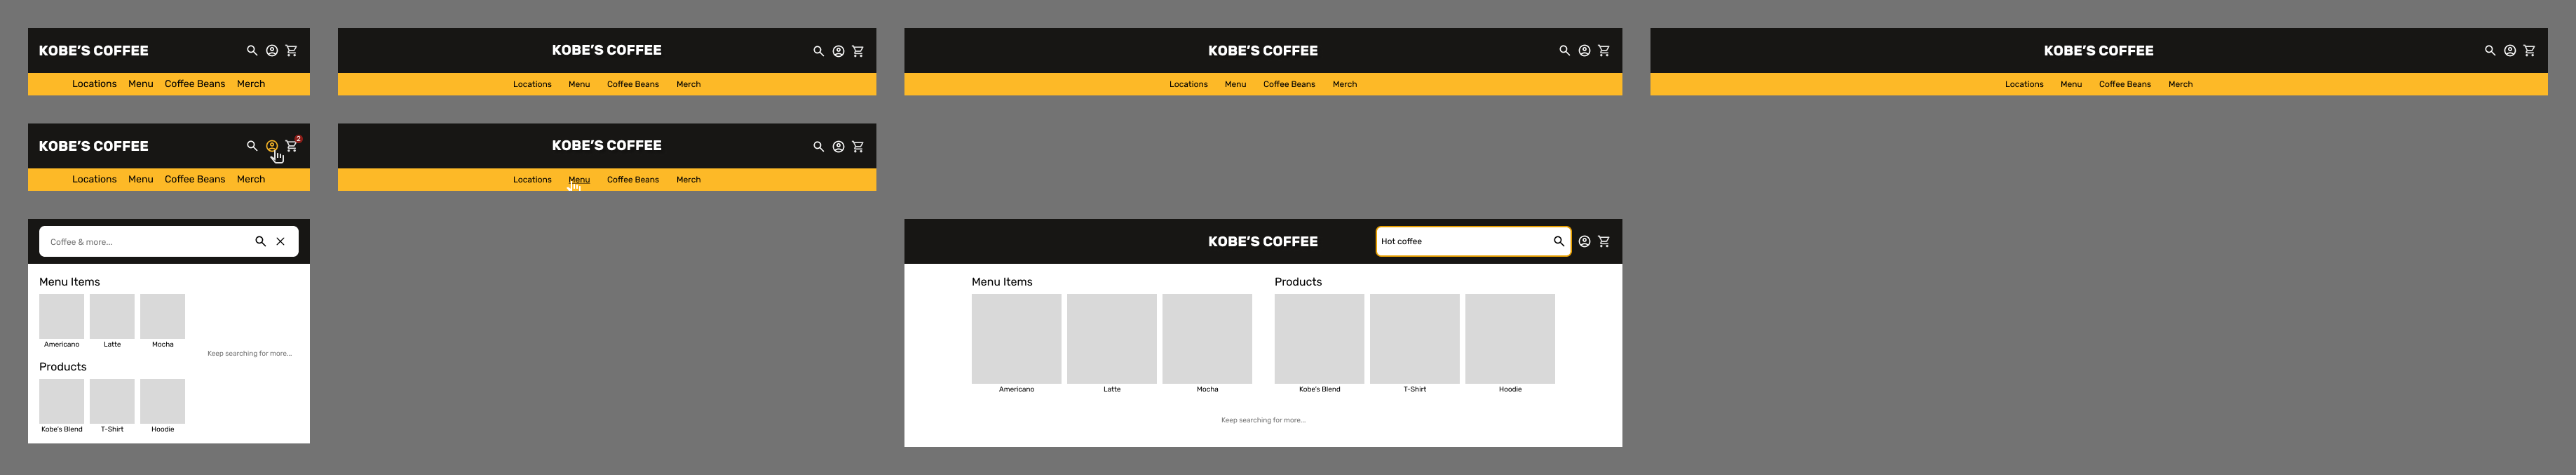Open Latte thumbnail in 'Hot coffee' results
This screenshot has width=2576, height=475.
click(1112, 339)
